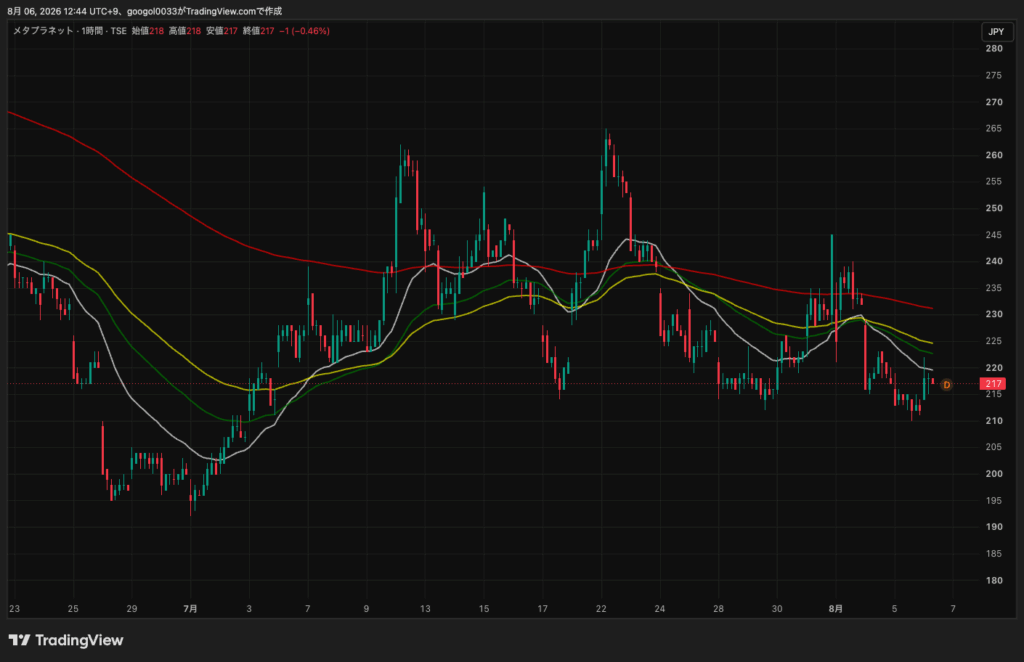Click the 225 price axis label

(994, 341)
